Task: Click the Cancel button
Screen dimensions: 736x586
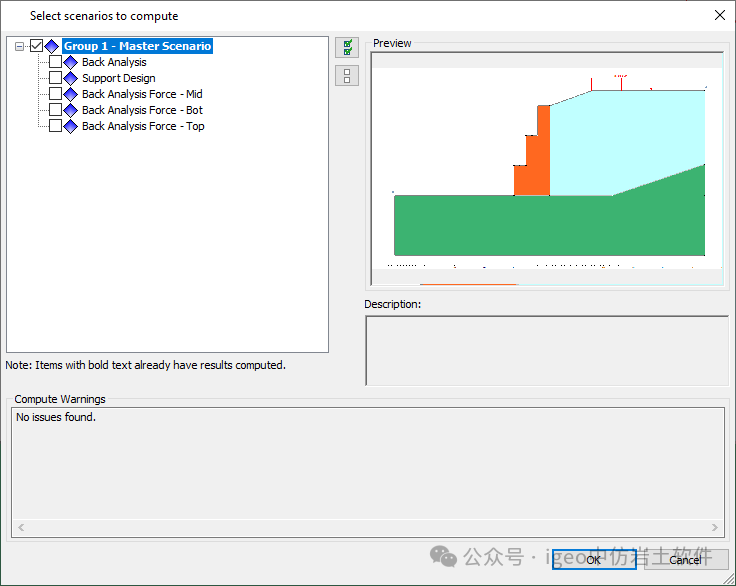Action: [686, 560]
